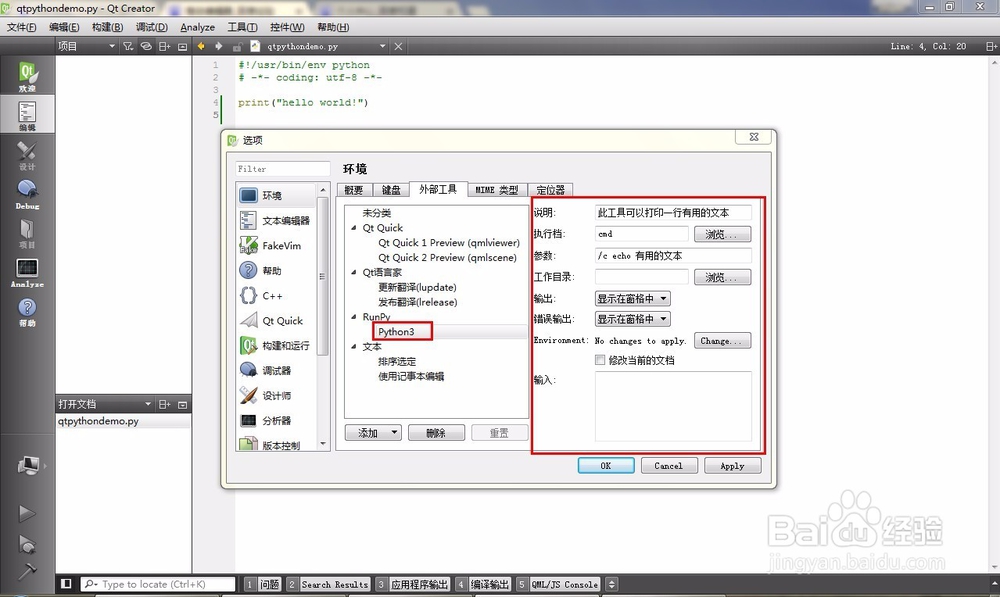
Task: Go forward in navigation history
Action: (x=219, y=46)
